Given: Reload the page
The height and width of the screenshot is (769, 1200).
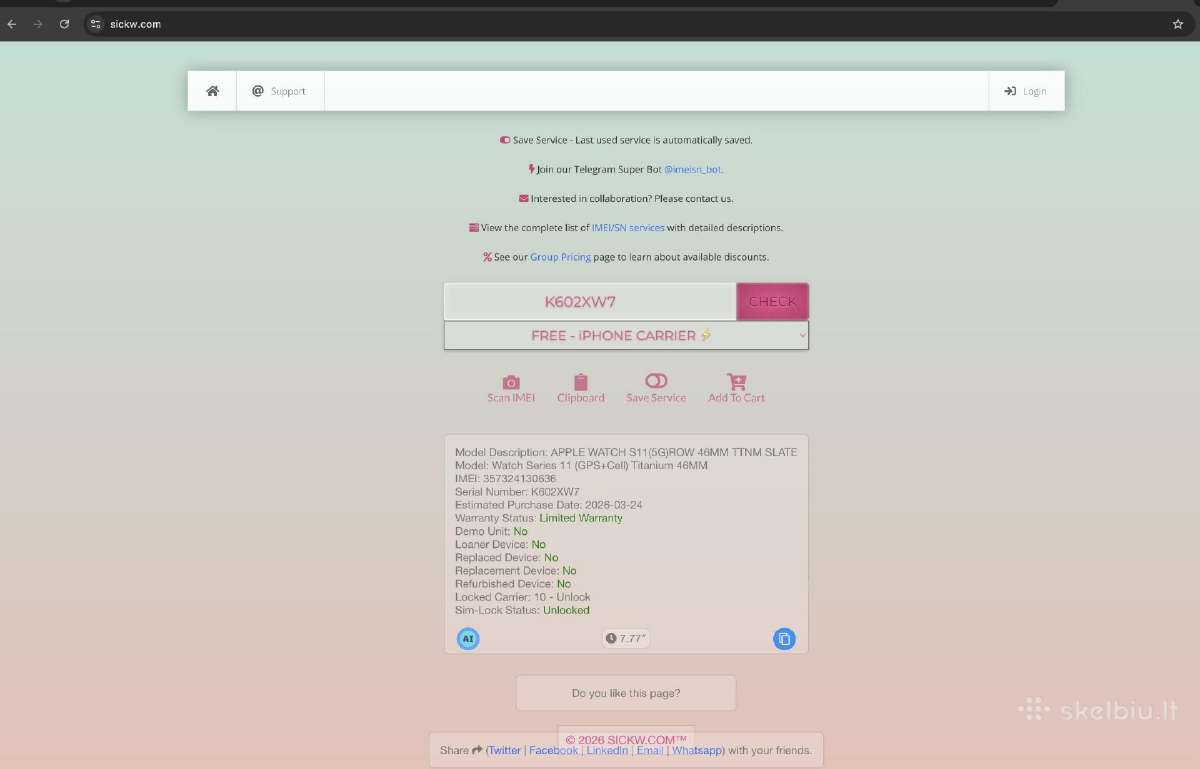Looking at the screenshot, I should click(64, 24).
